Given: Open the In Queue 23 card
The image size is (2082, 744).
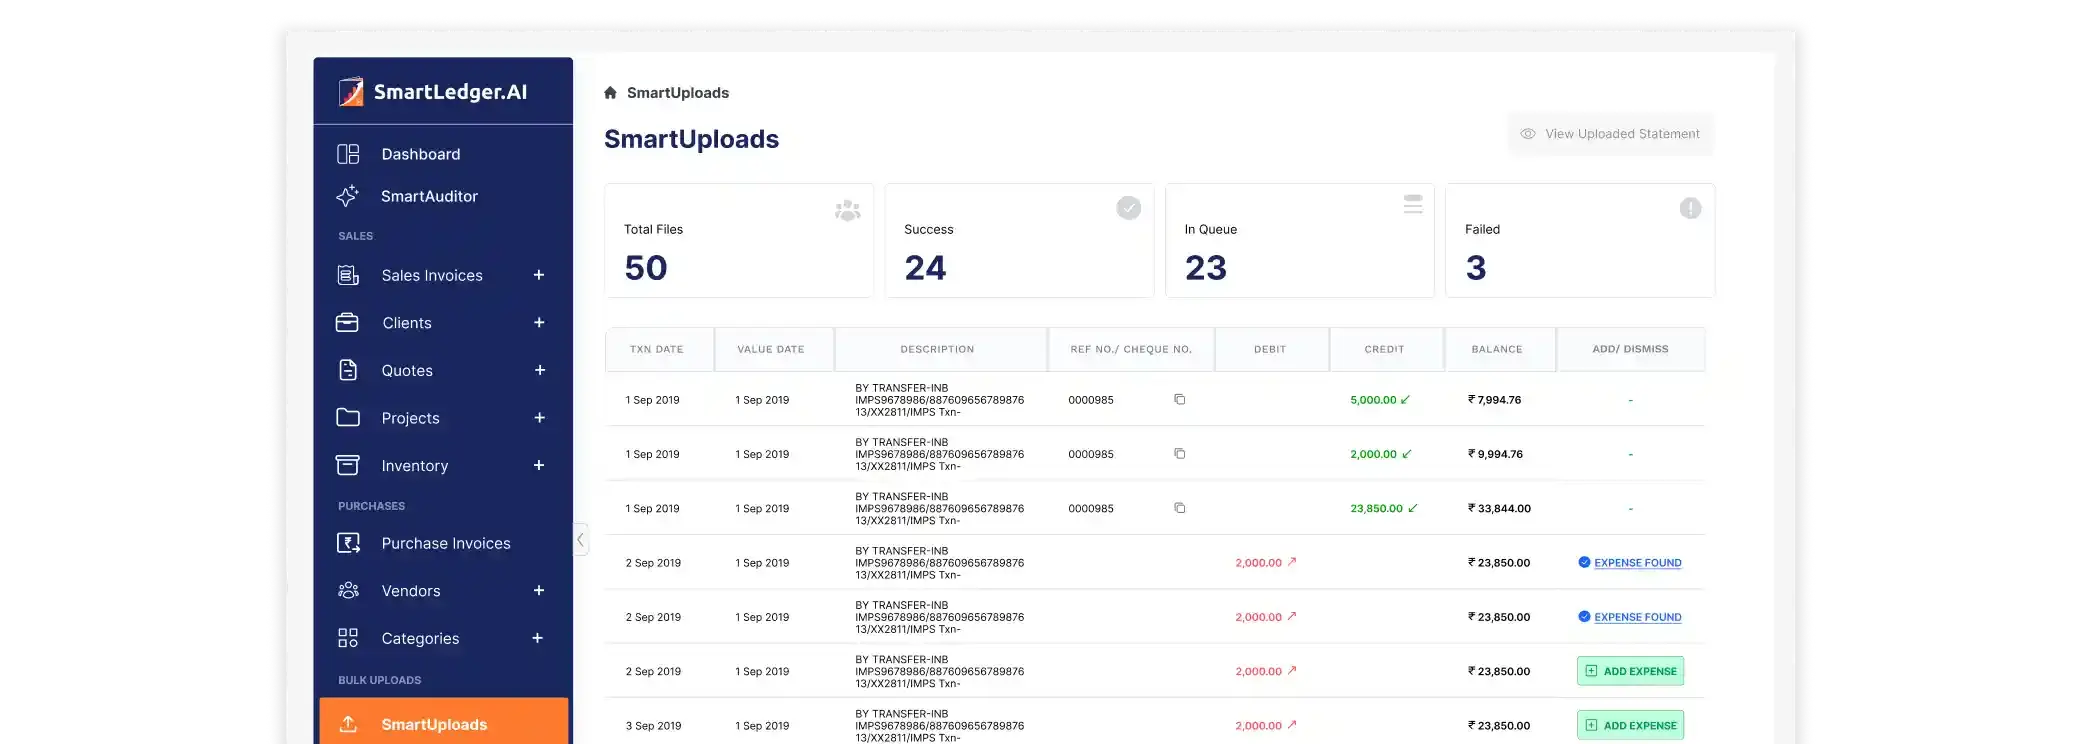Looking at the screenshot, I should [x=1300, y=240].
